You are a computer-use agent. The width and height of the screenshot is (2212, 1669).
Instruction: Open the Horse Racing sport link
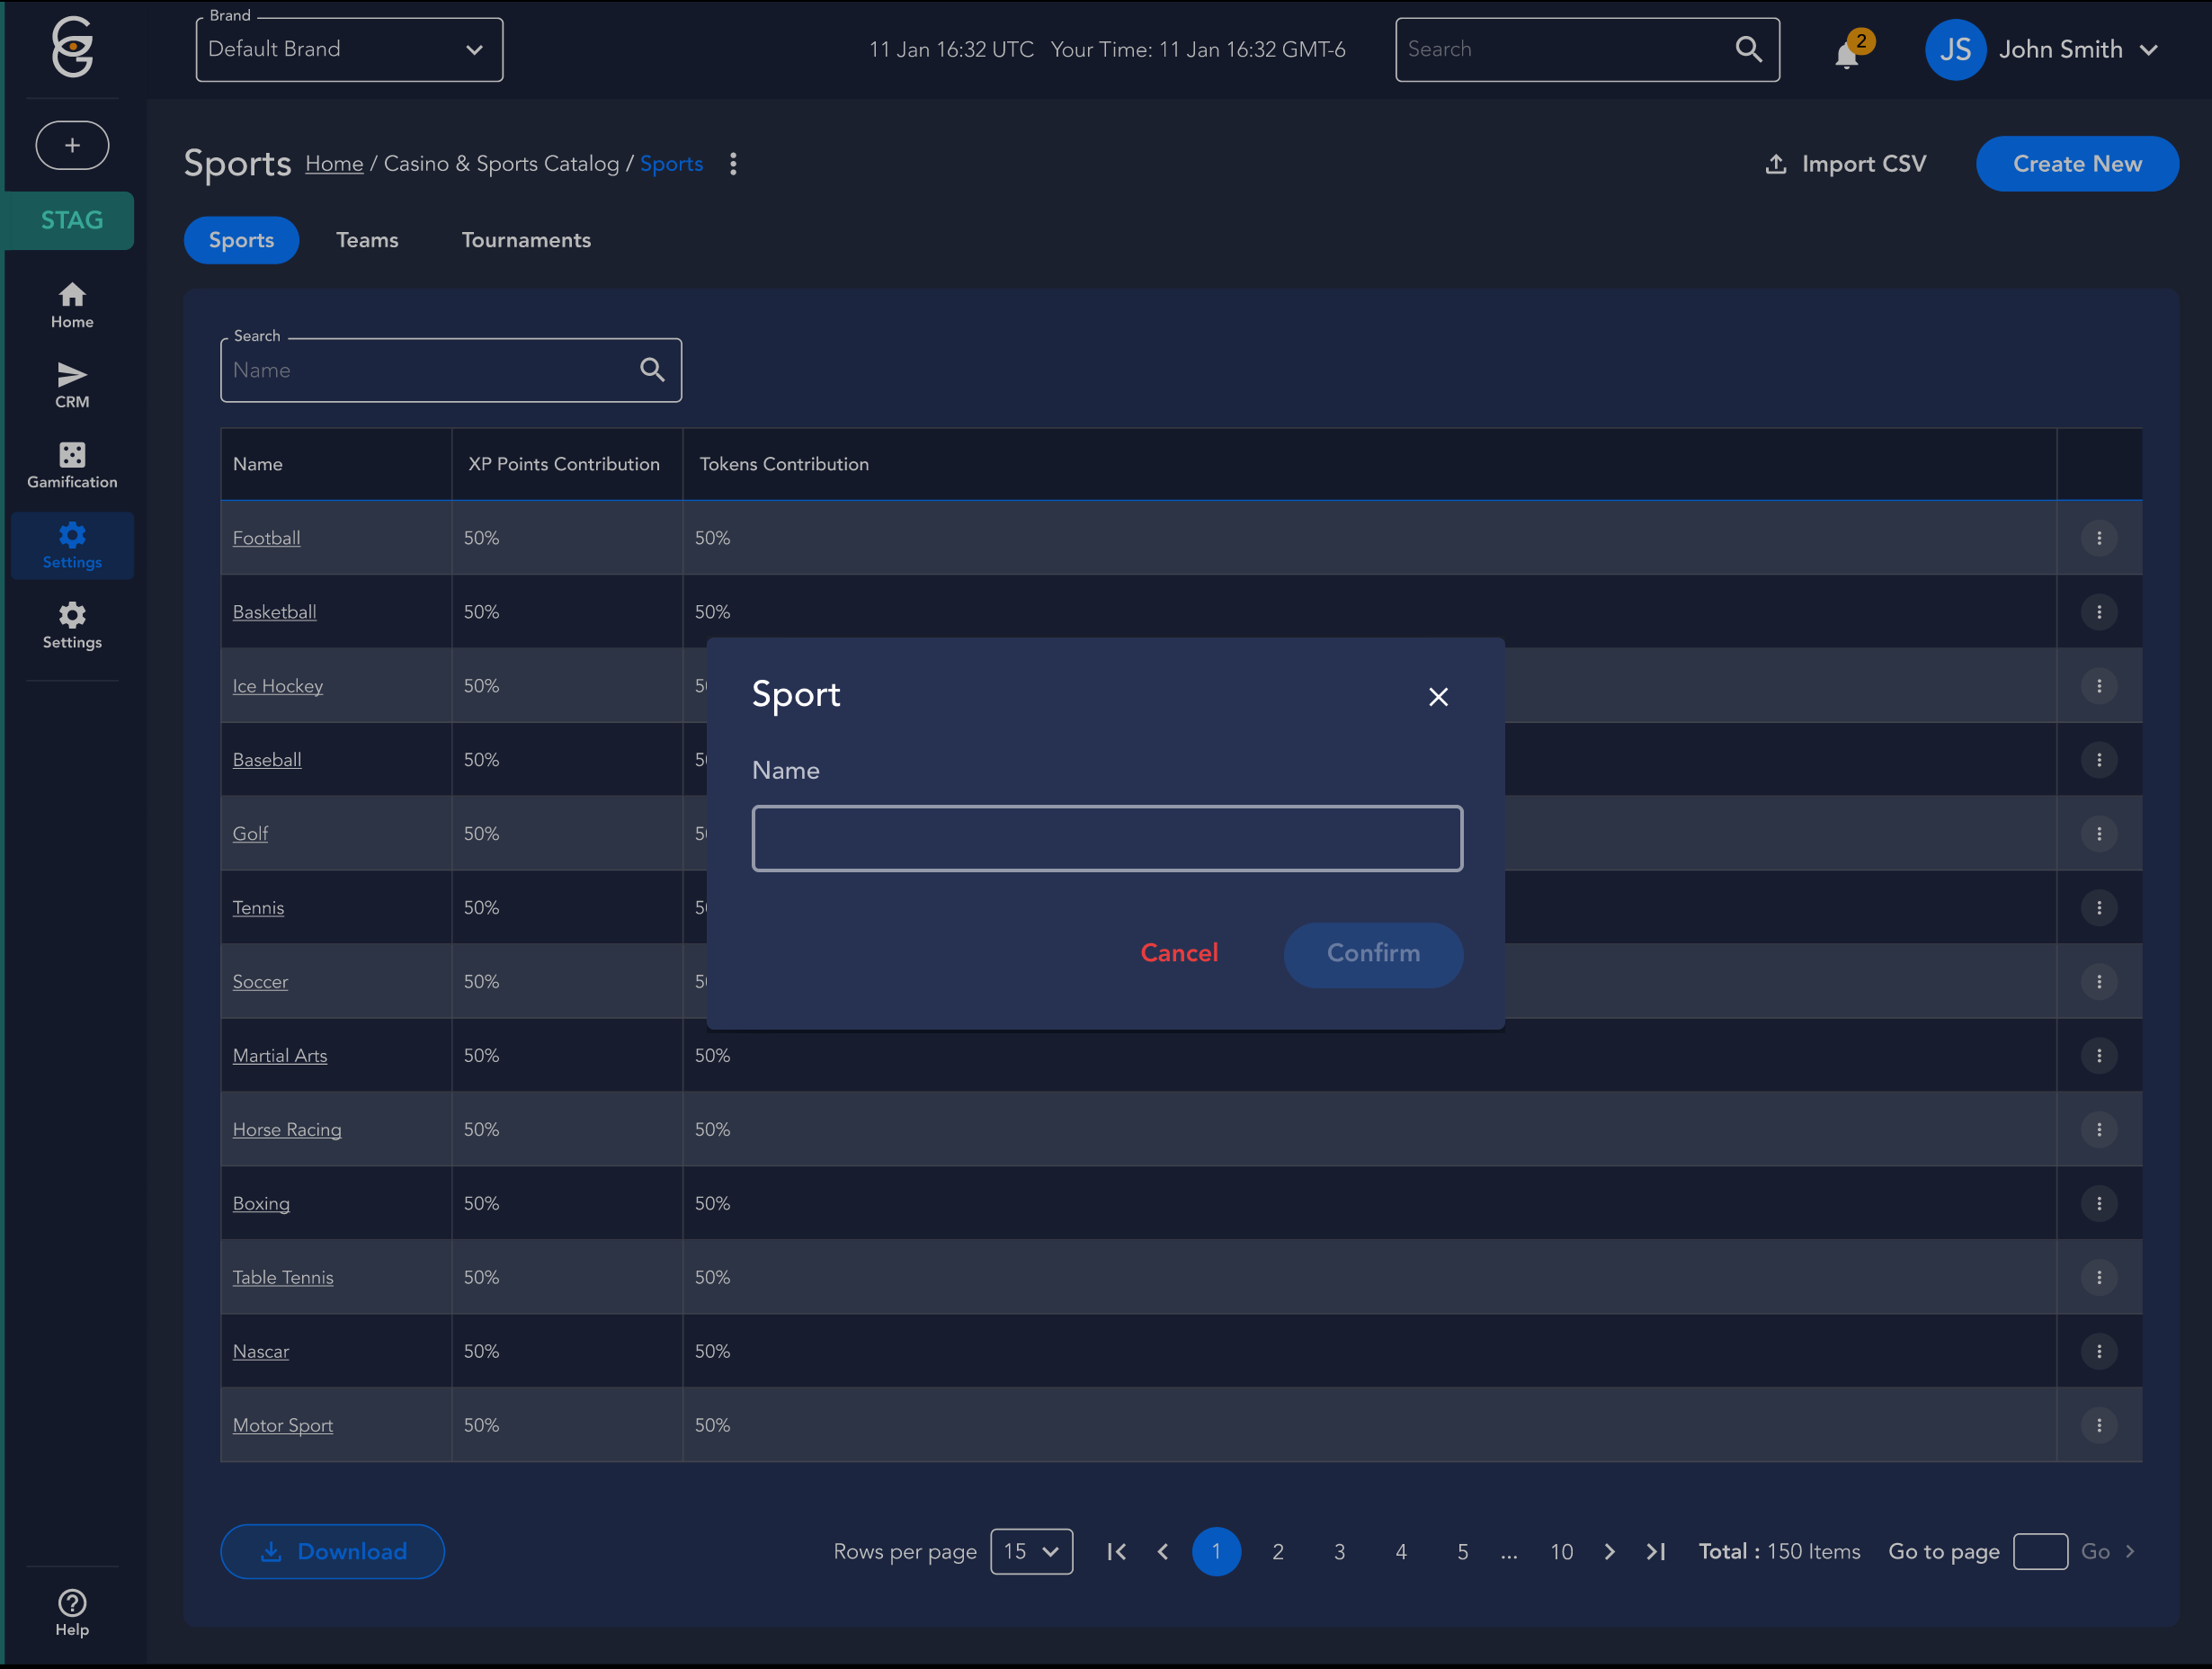pos(287,1129)
